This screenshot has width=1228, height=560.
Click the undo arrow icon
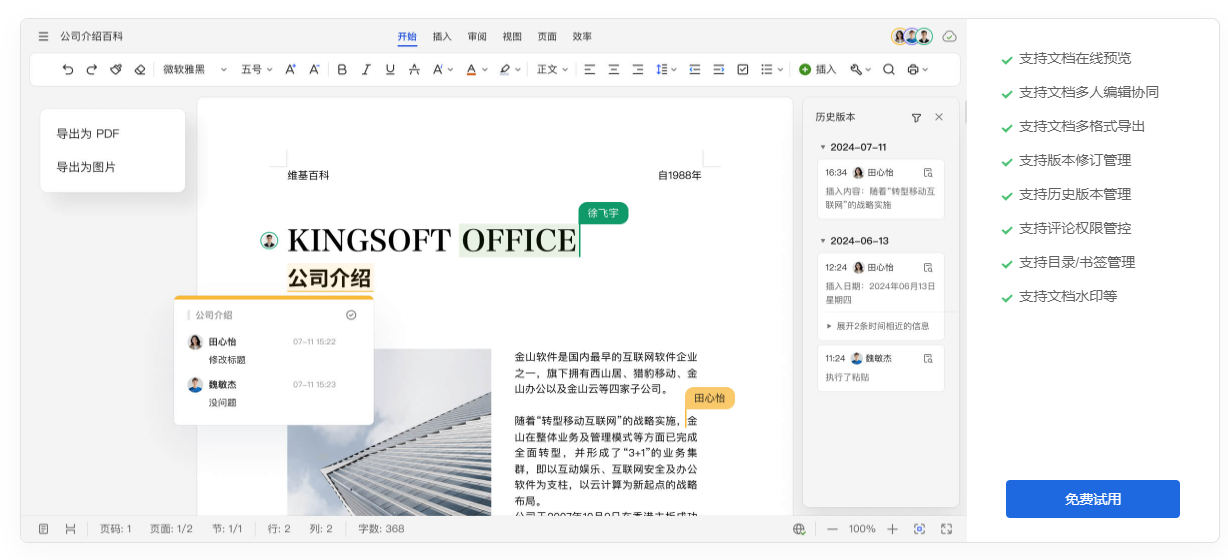coord(68,70)
